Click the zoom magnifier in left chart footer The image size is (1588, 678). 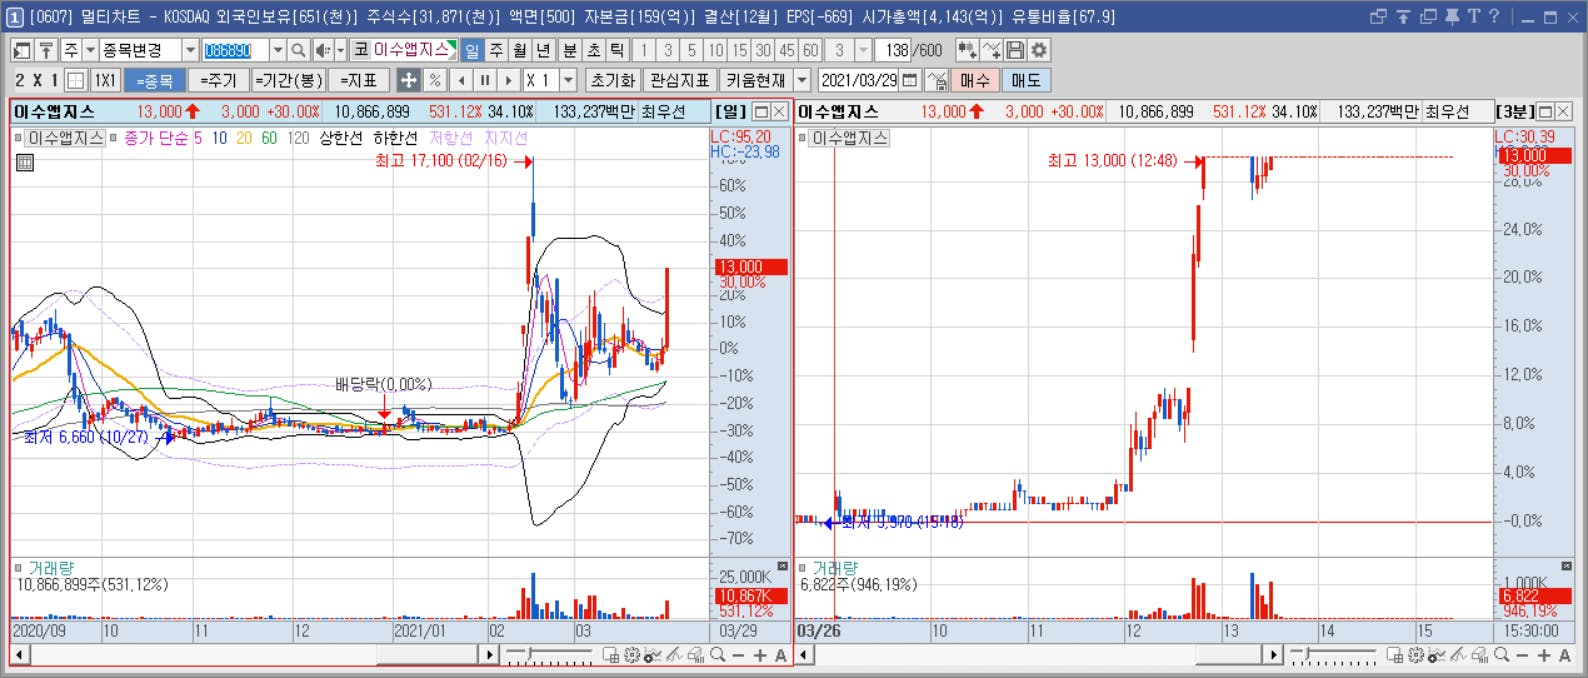tap(717, 655)
